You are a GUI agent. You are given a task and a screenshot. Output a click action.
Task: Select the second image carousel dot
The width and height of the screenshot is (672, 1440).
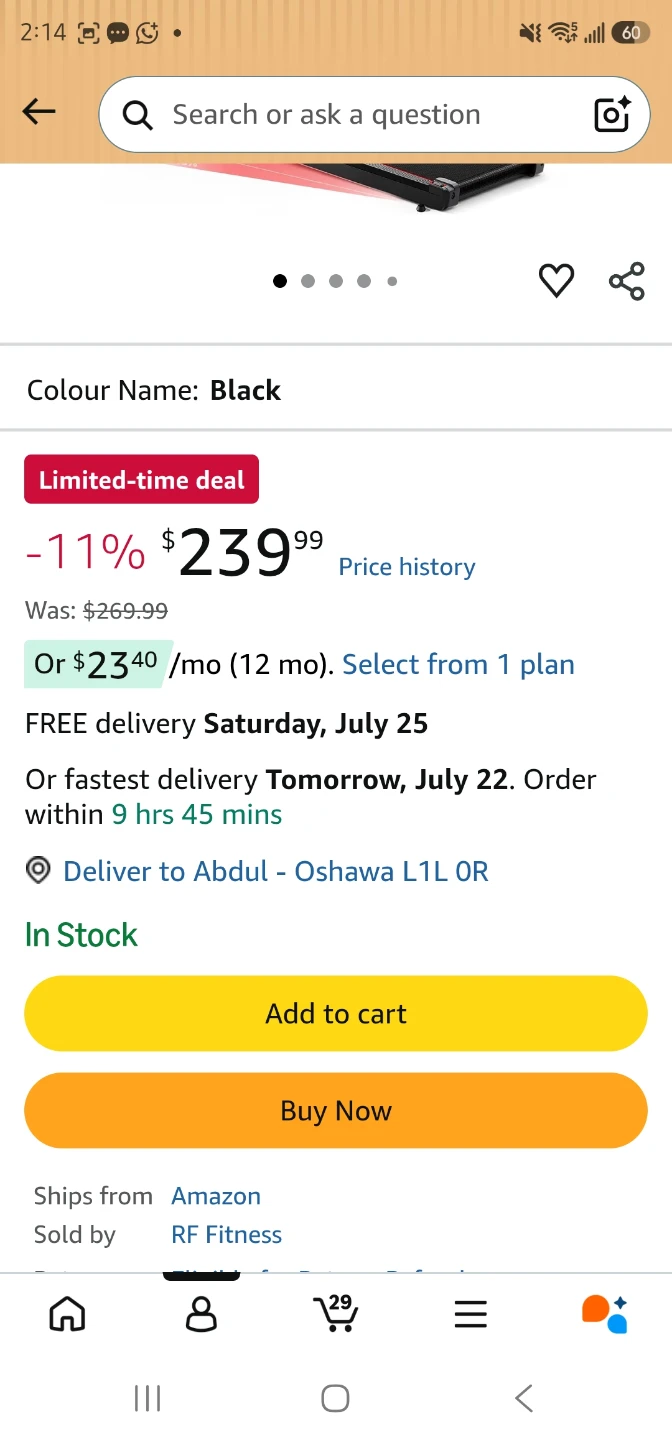pos(308,281)
